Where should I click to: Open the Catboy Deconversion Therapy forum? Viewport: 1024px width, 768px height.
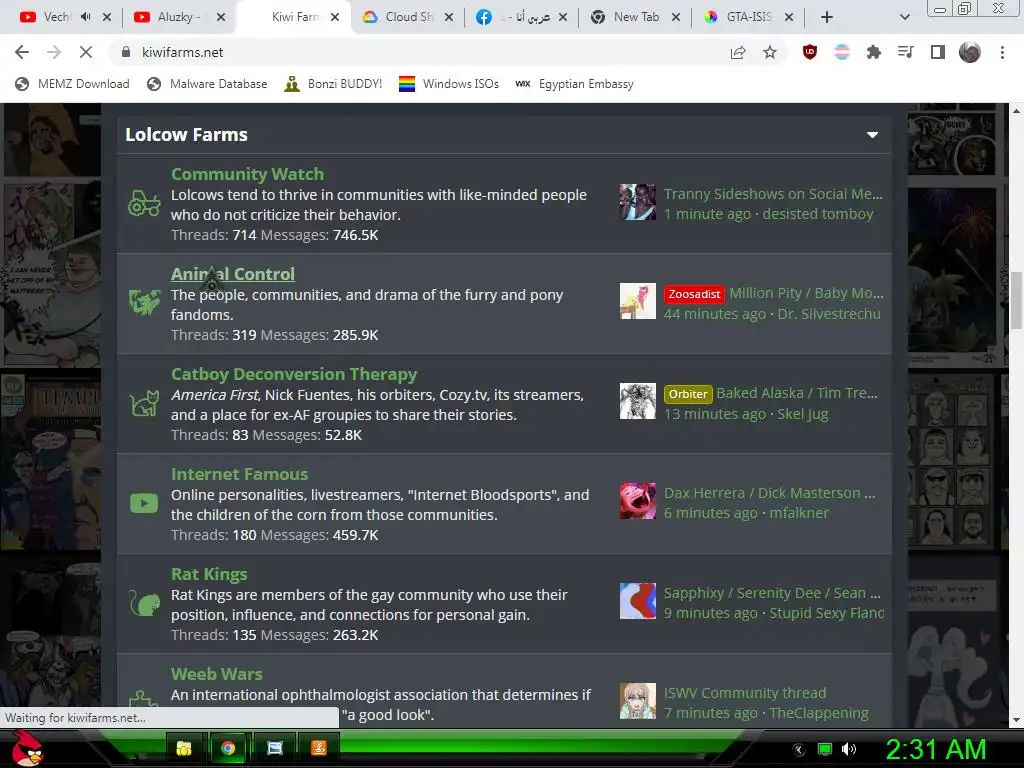click(294, 374)
